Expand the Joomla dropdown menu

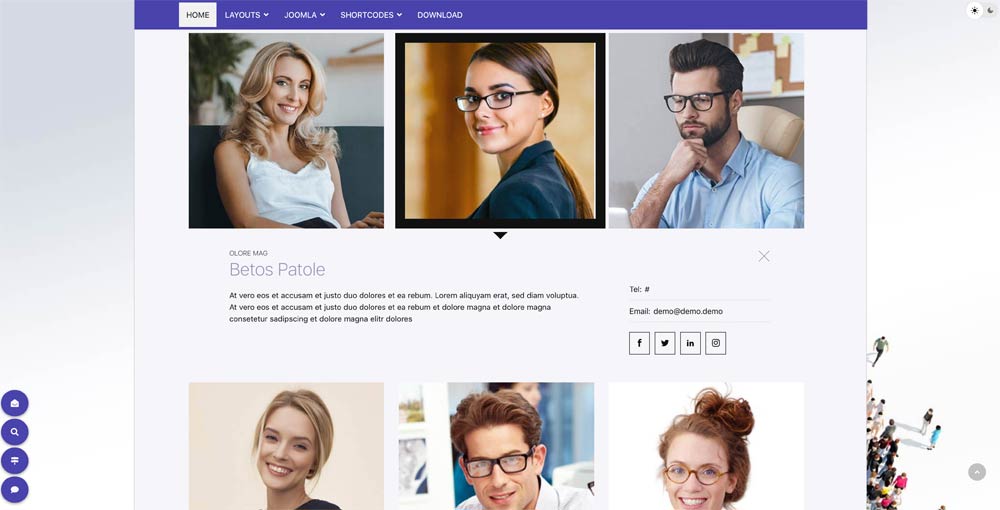pyautogui.click(x=304, y=15)
